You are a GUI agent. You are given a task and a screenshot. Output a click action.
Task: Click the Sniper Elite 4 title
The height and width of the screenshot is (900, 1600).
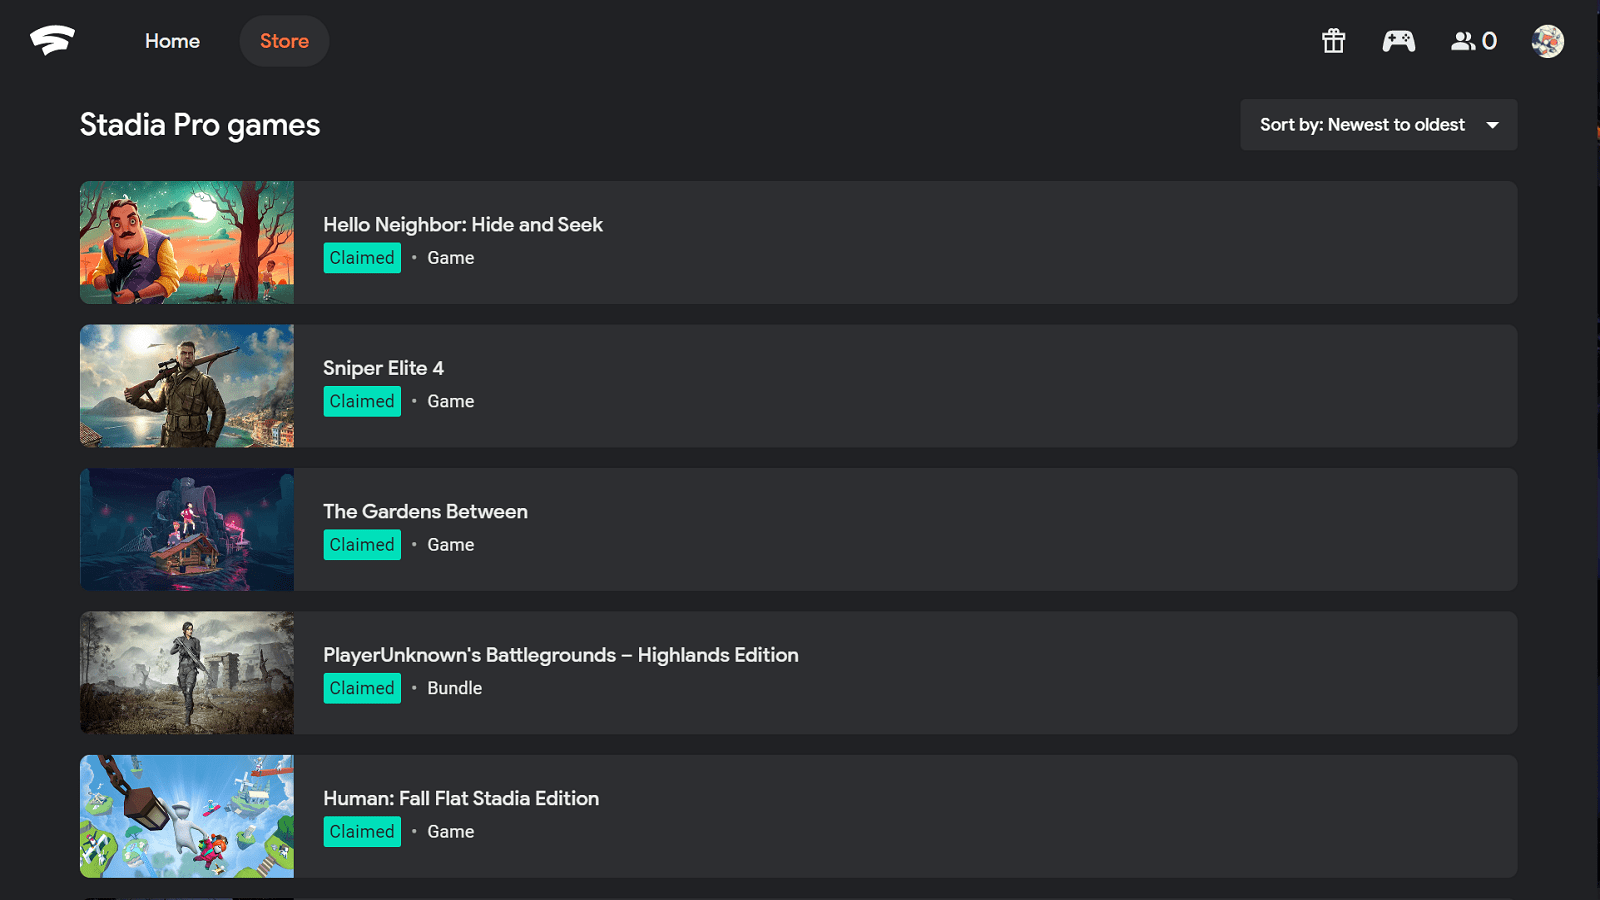coord(383,368)
